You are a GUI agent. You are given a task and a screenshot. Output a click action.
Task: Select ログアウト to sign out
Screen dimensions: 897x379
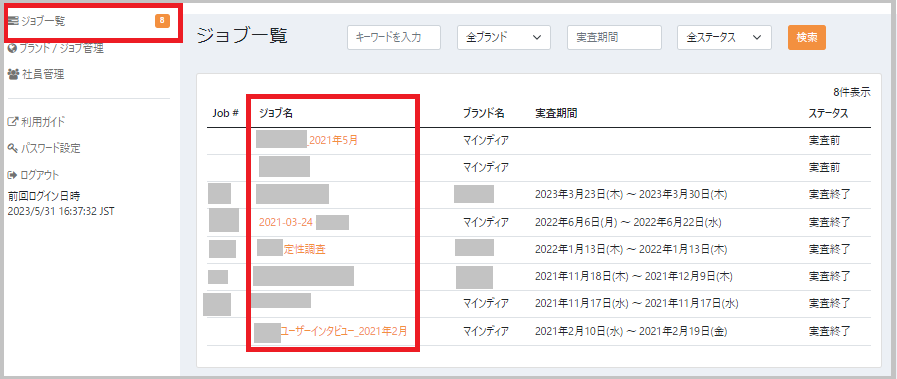40,175
